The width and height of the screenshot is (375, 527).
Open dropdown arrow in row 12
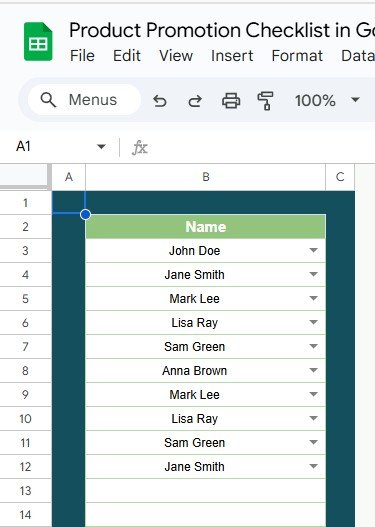[313, 467]
